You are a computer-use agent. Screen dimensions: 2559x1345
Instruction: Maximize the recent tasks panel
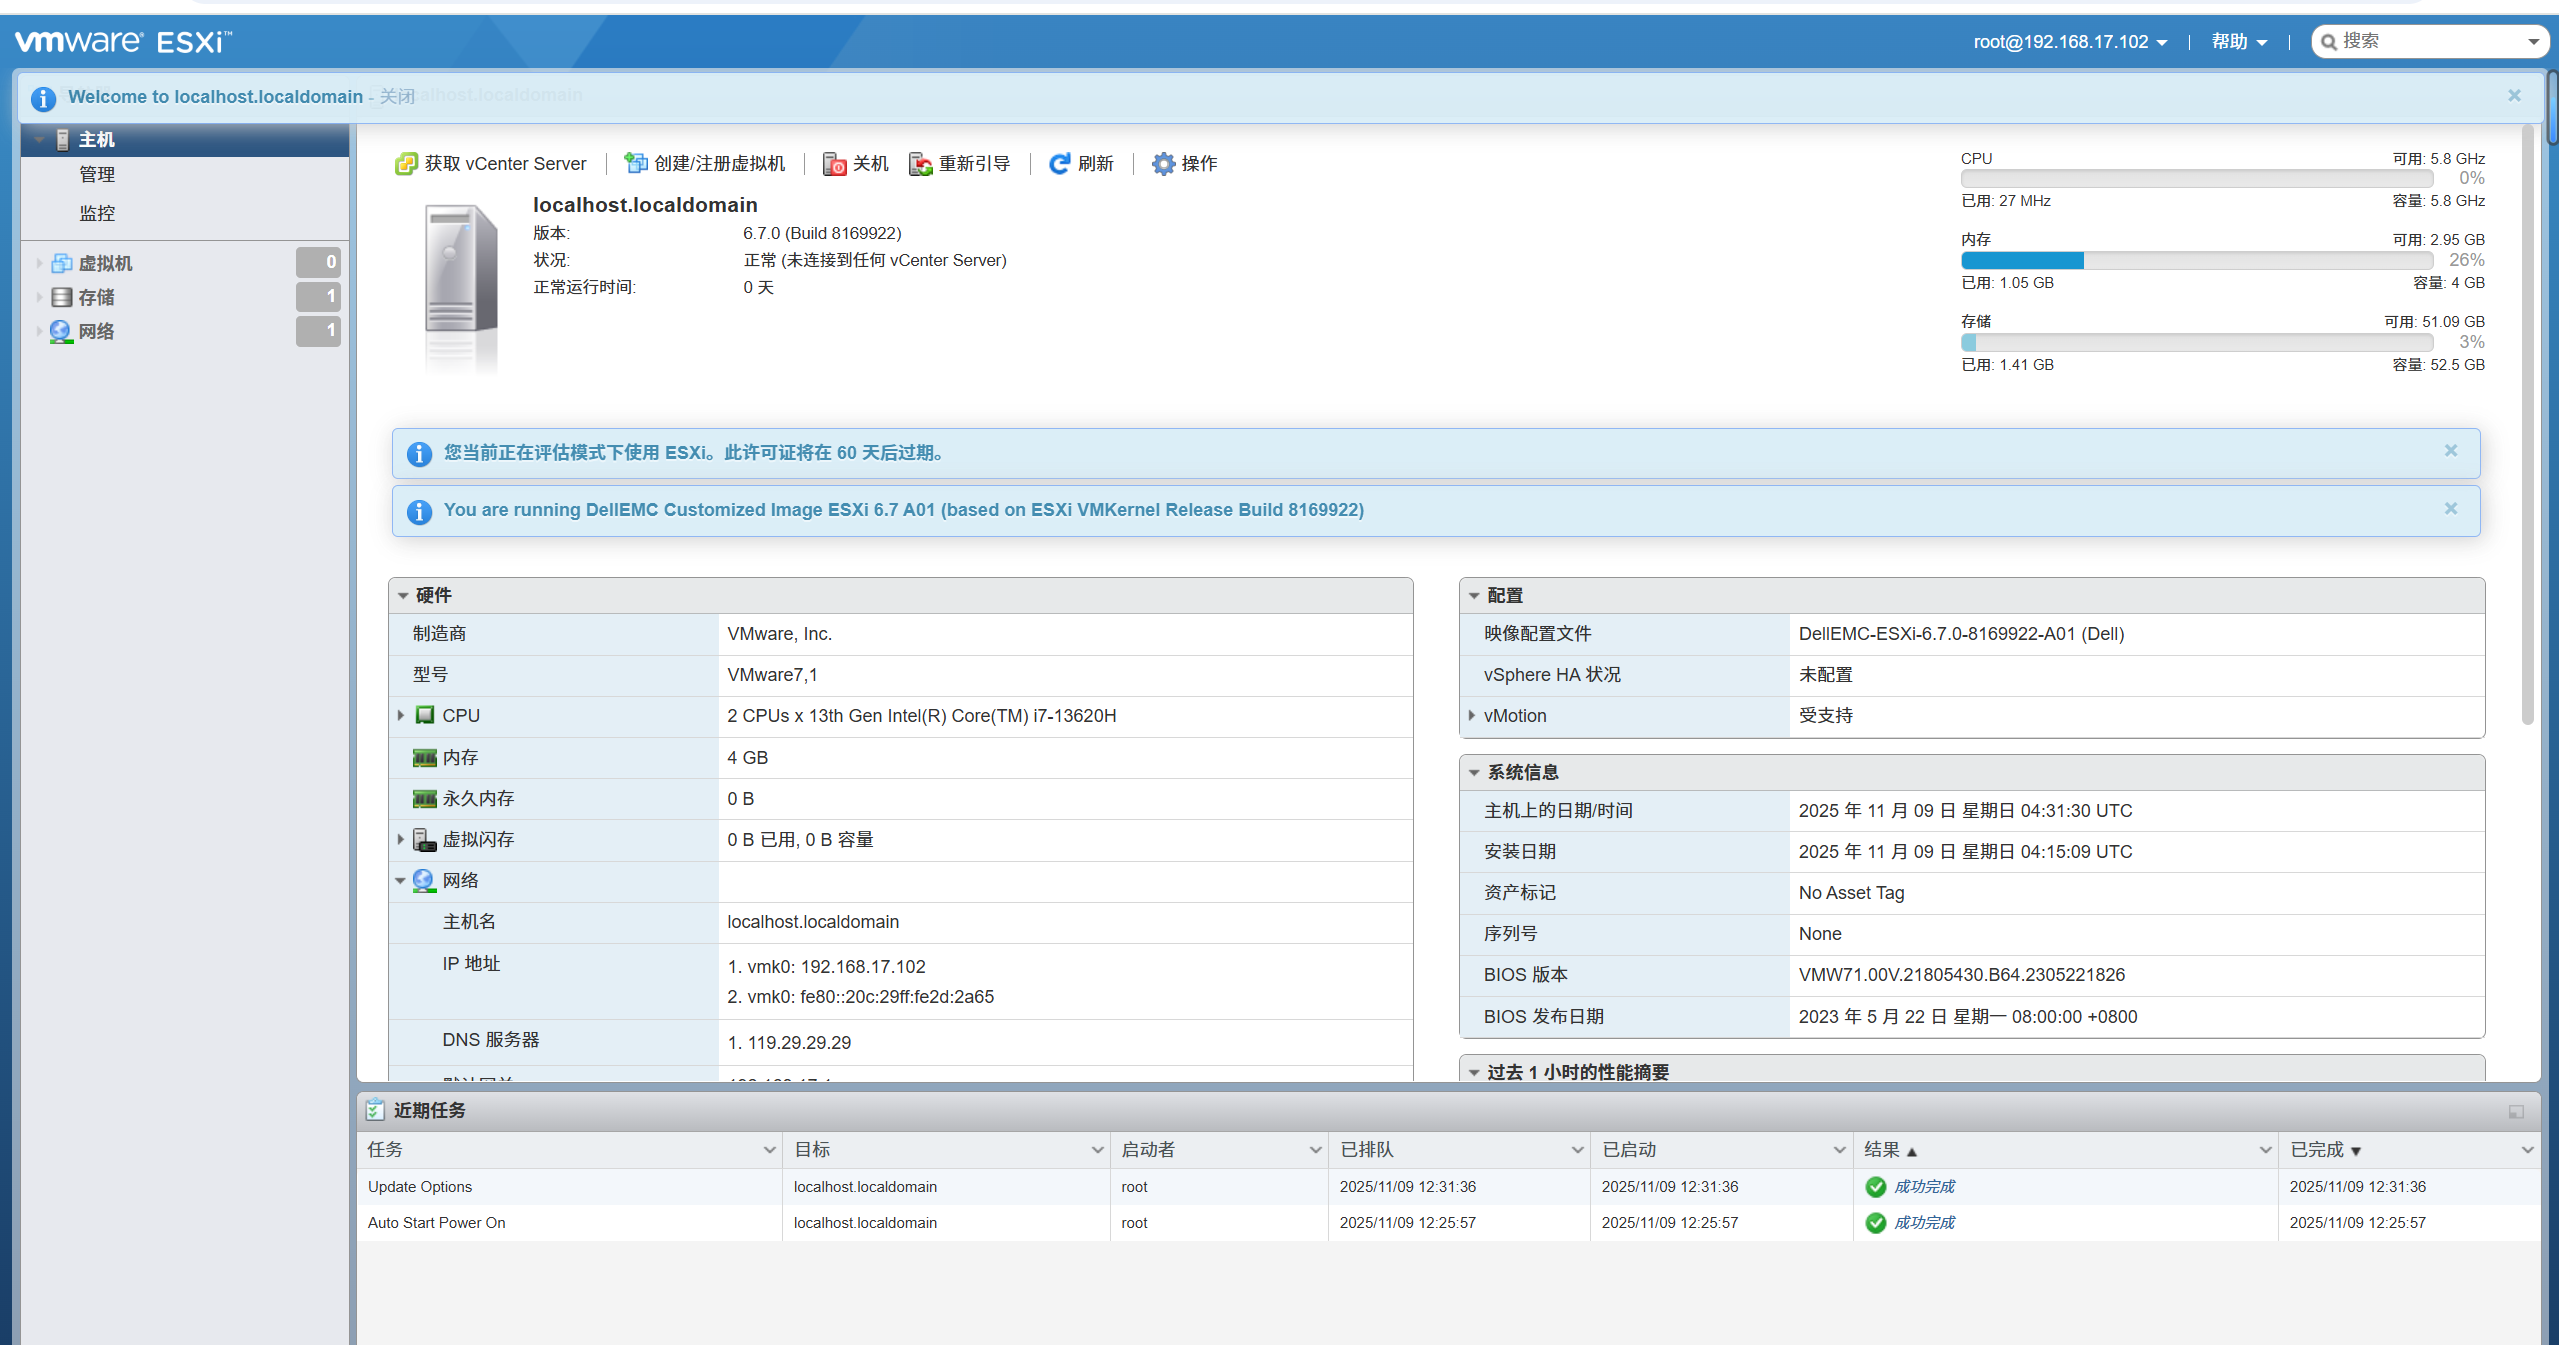tap(2516, 1112)
